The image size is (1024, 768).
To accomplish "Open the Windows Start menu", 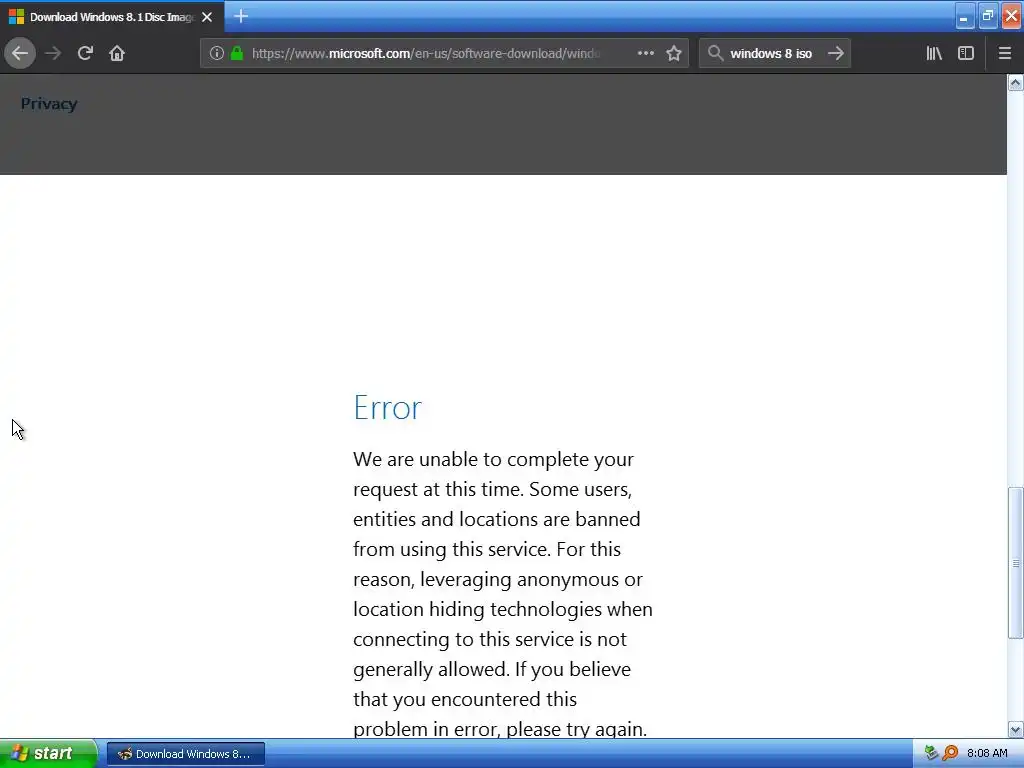I will click(48, 754).
